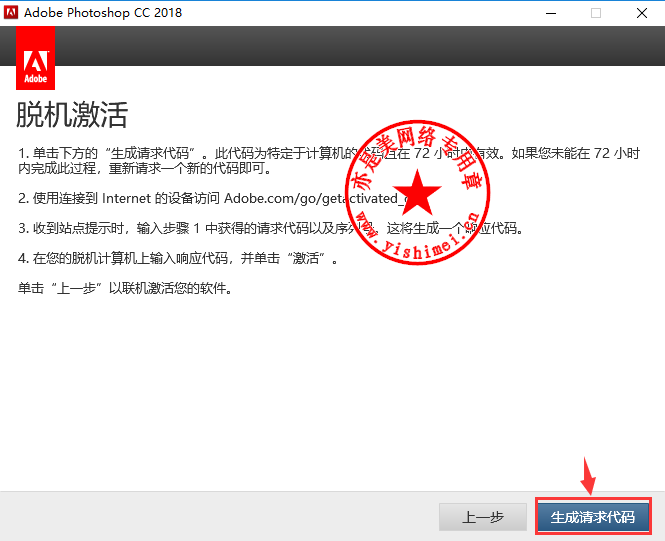
Task: Click the Photoshop title bar app icon
Action: coord(10,12)
